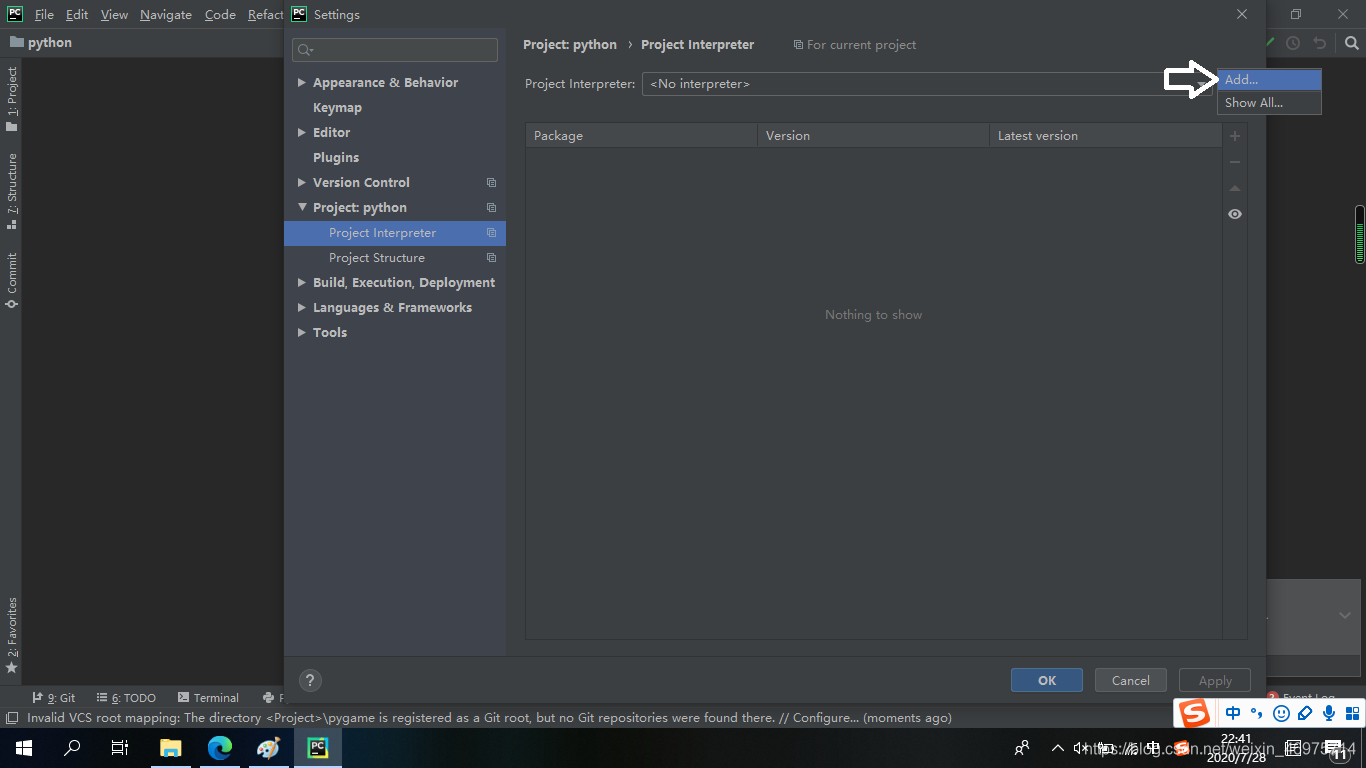Viewport: 1366px width, 768px height.
Task: Open the View menu in PyCharm
Action: coord(114,14)
